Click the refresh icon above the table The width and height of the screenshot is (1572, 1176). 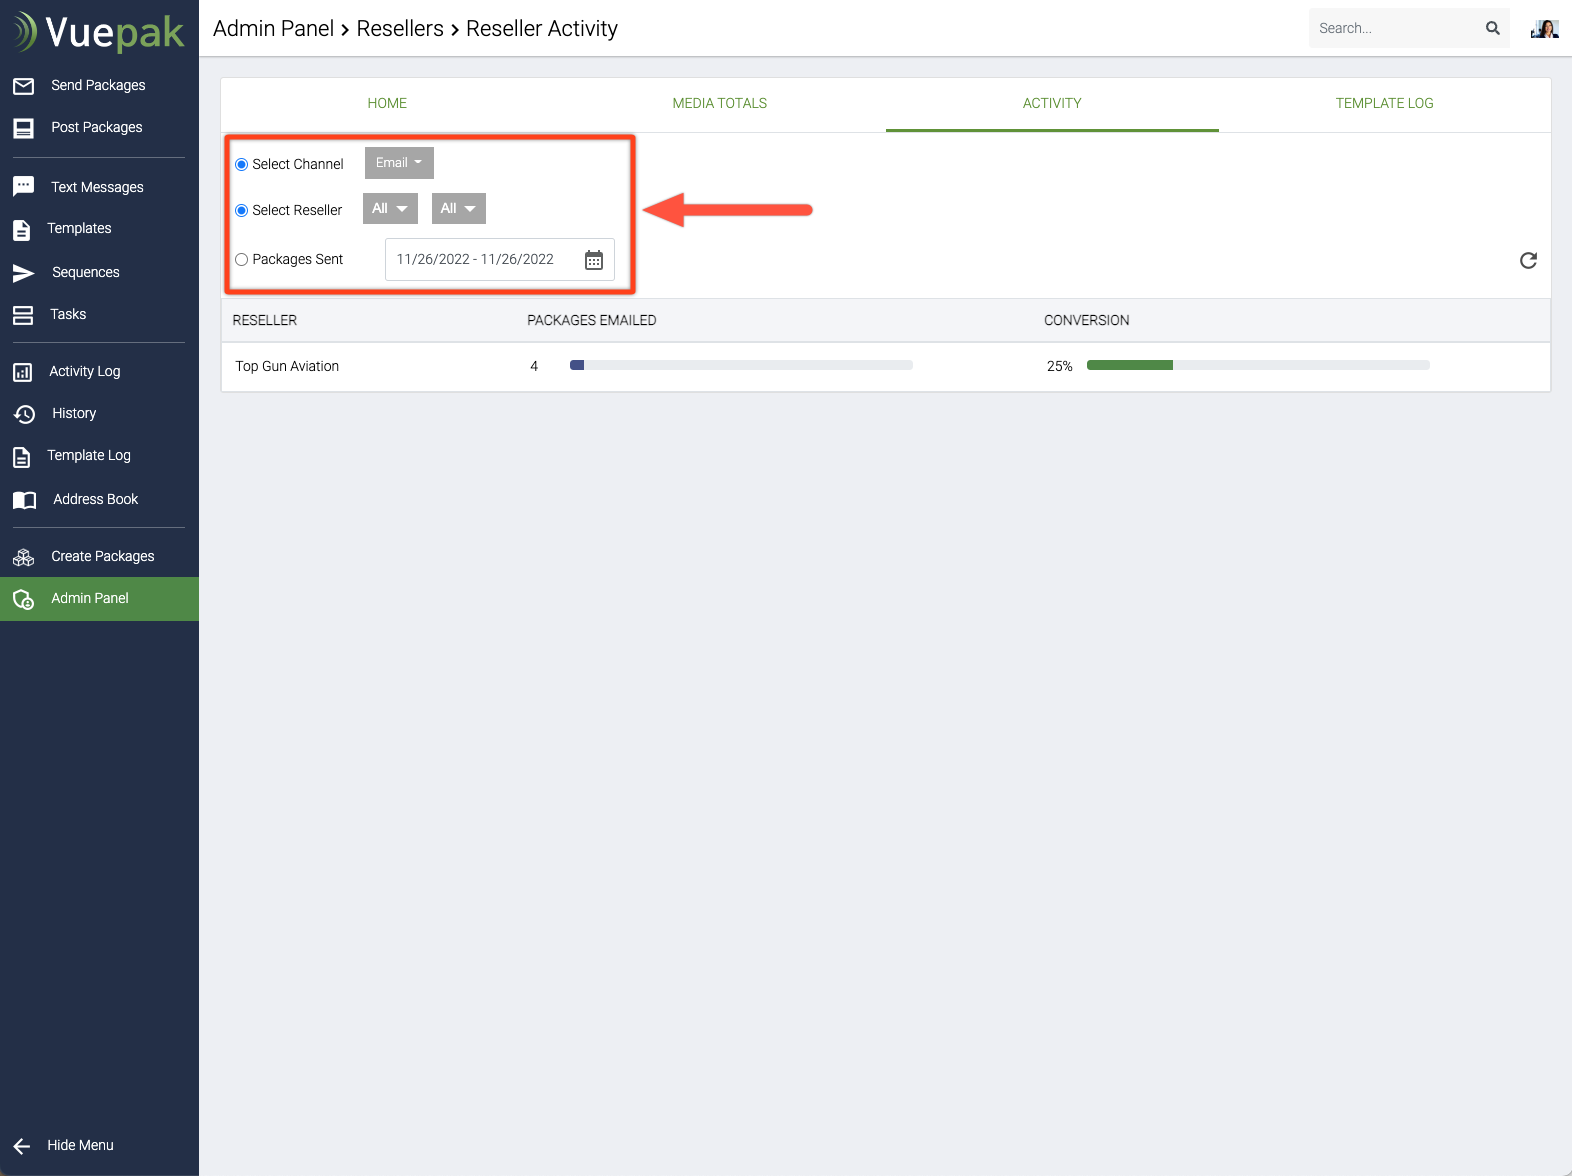click(x=1528, y=260)
